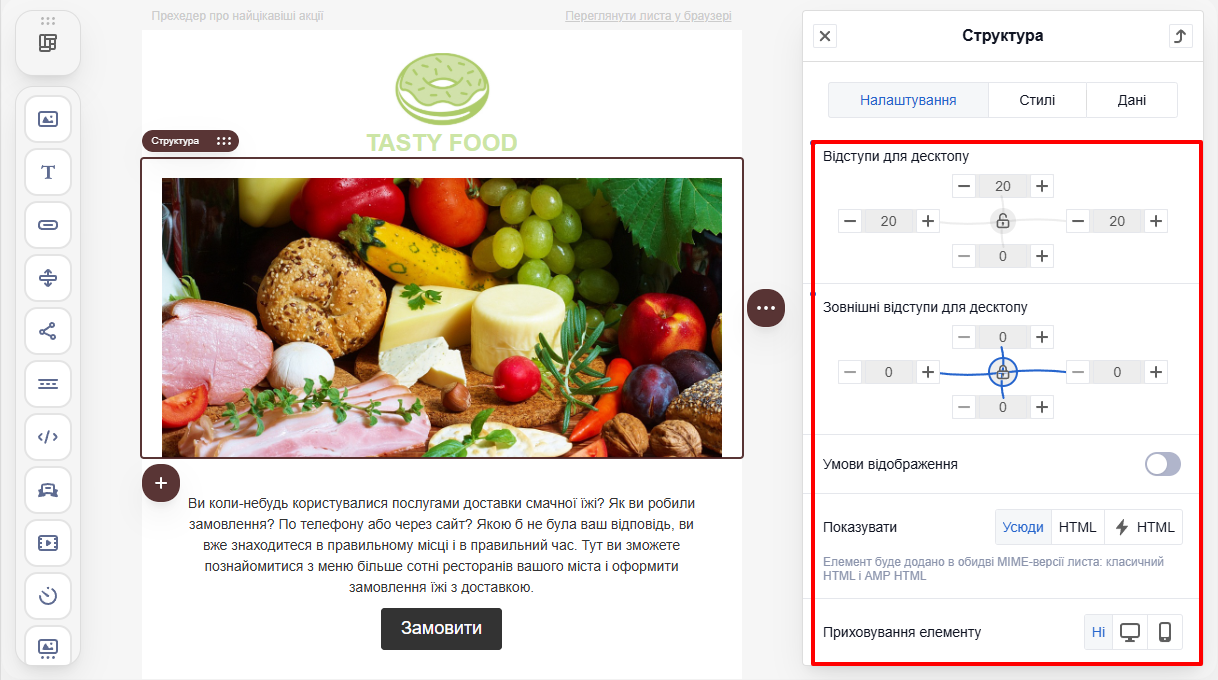Switch to the Дані tab

1132,100
